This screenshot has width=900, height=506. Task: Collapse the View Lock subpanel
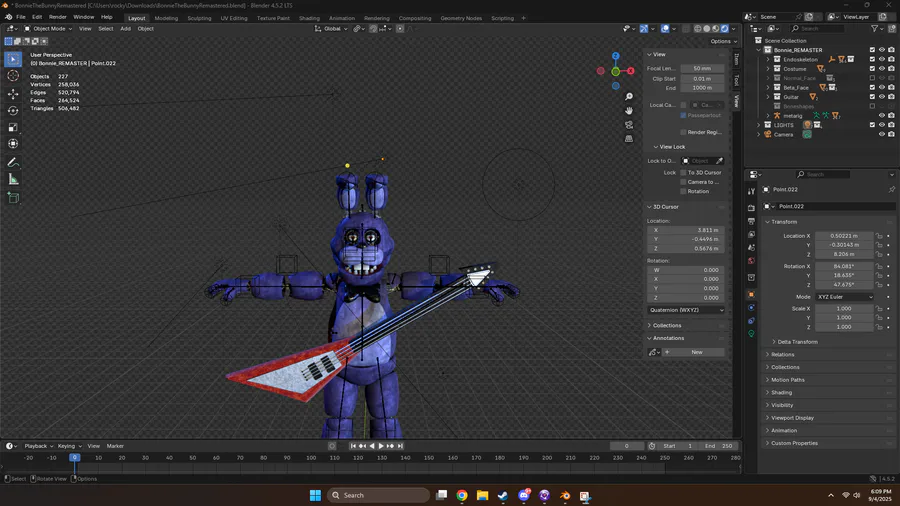[672, 147]
